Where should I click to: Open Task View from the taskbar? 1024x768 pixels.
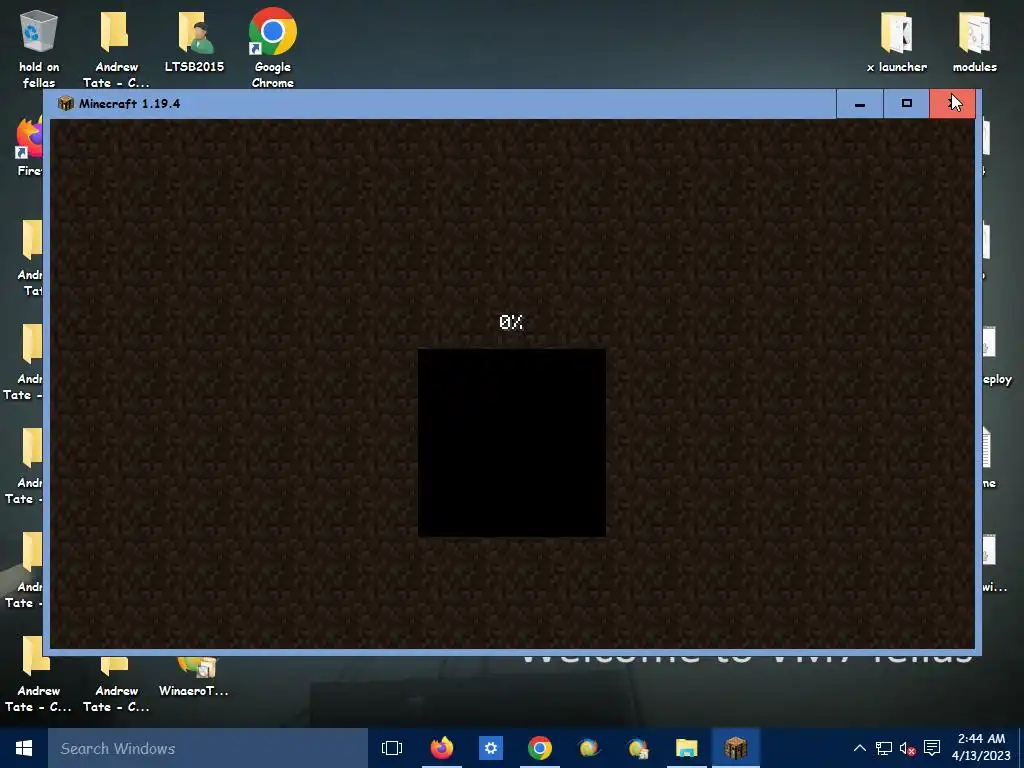click(392, 748)
